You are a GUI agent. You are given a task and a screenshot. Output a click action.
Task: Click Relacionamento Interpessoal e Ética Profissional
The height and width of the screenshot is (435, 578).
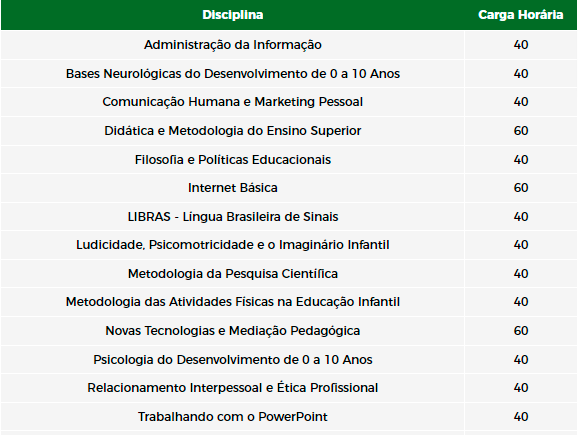[233, 388]
